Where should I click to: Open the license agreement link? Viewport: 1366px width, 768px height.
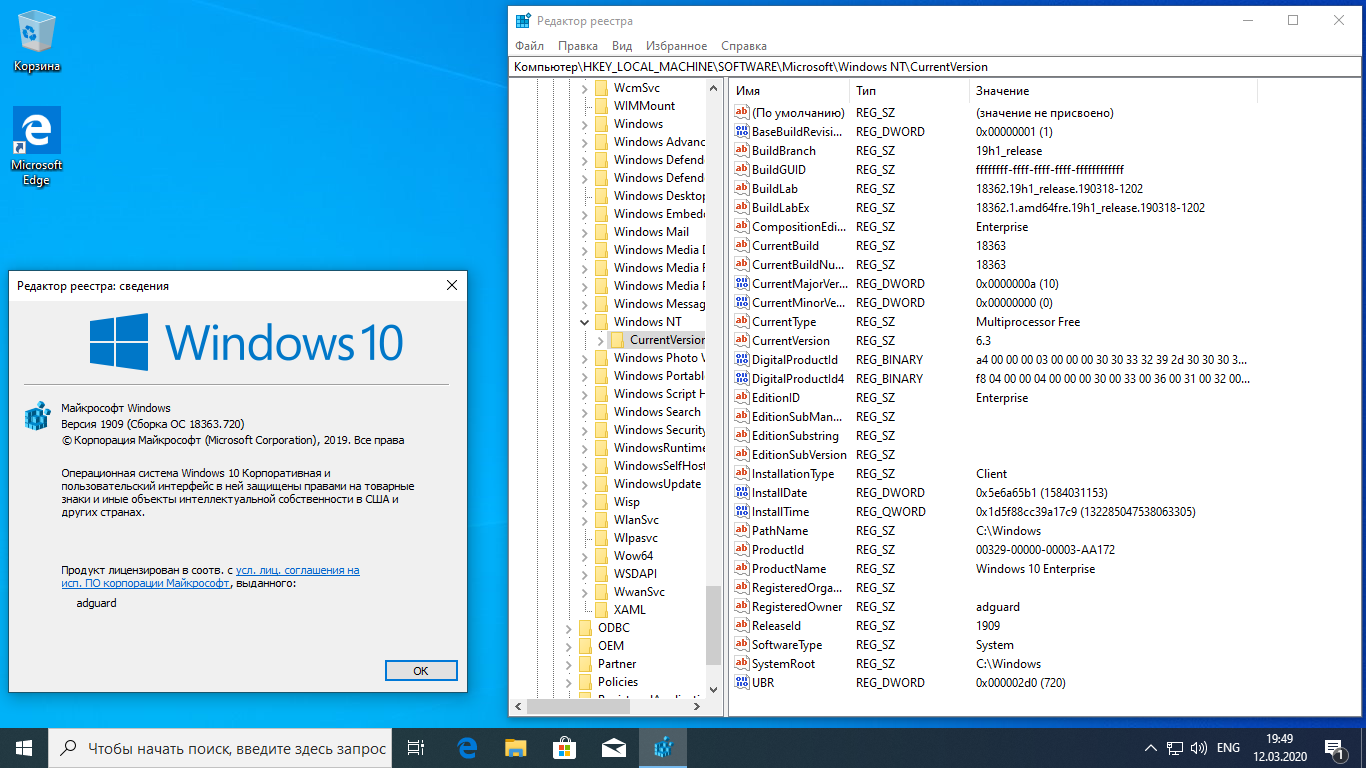pos(211,577)
